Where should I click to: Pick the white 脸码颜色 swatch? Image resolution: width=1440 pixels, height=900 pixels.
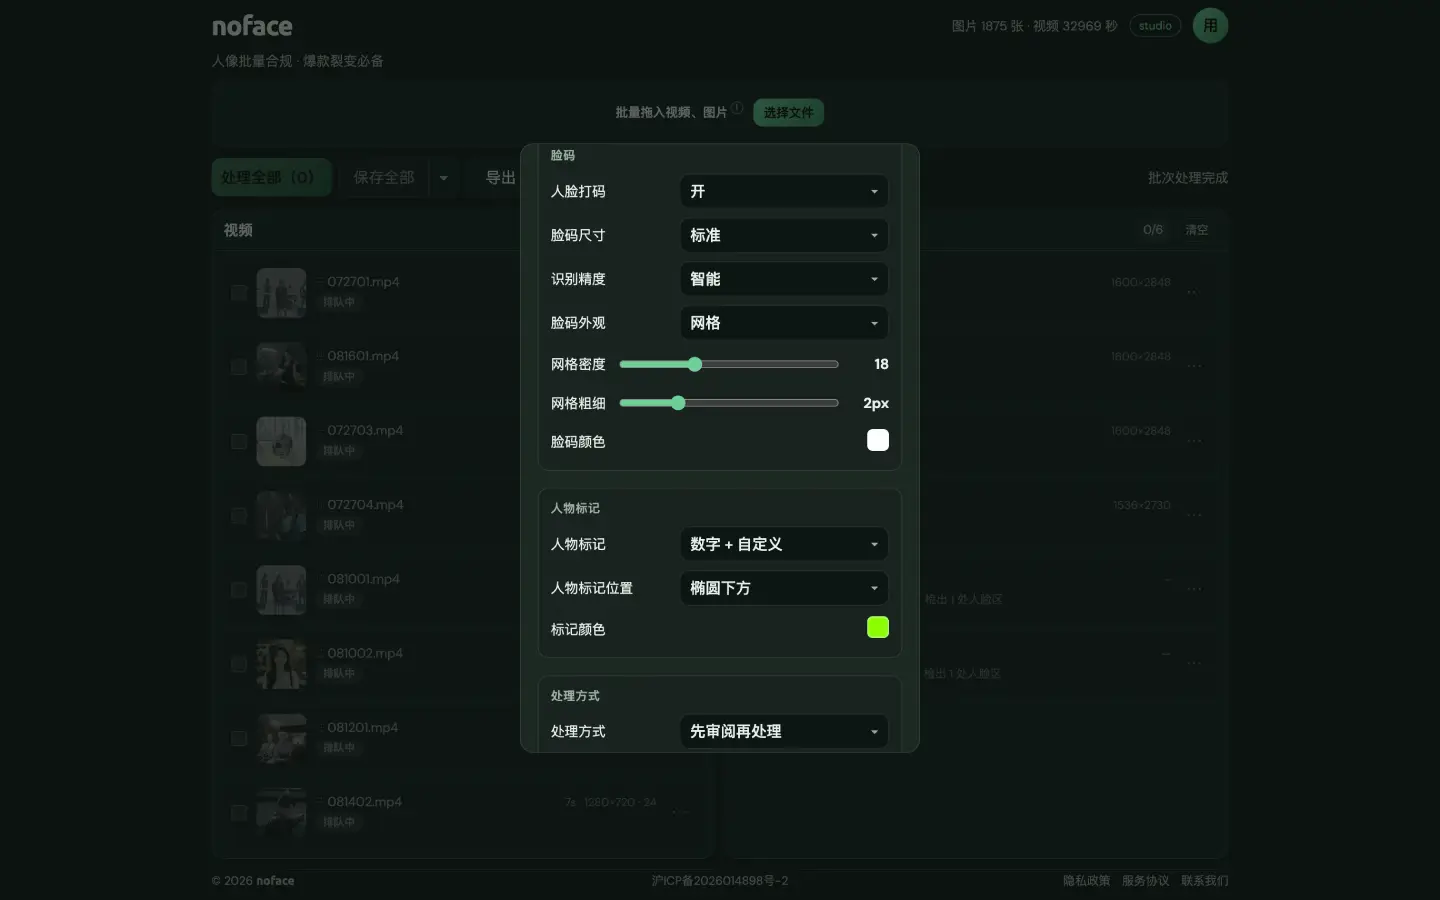[x=877, y=440]
